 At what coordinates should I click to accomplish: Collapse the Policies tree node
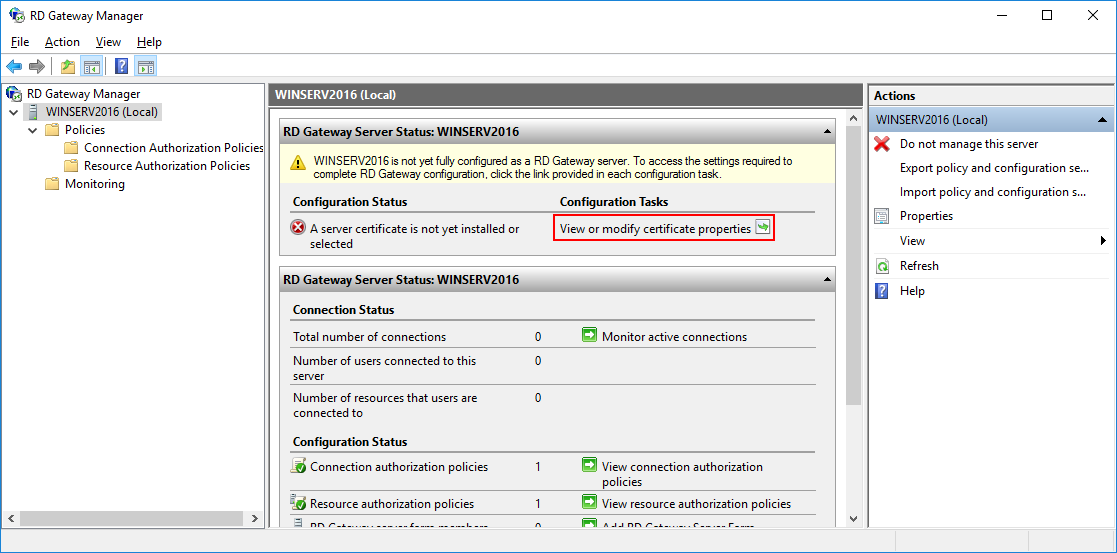(33, 130)
